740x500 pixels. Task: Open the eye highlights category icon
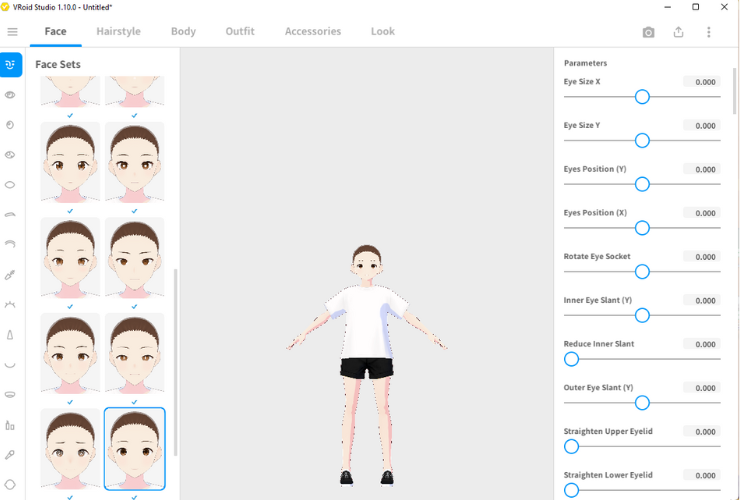point(10,155)
